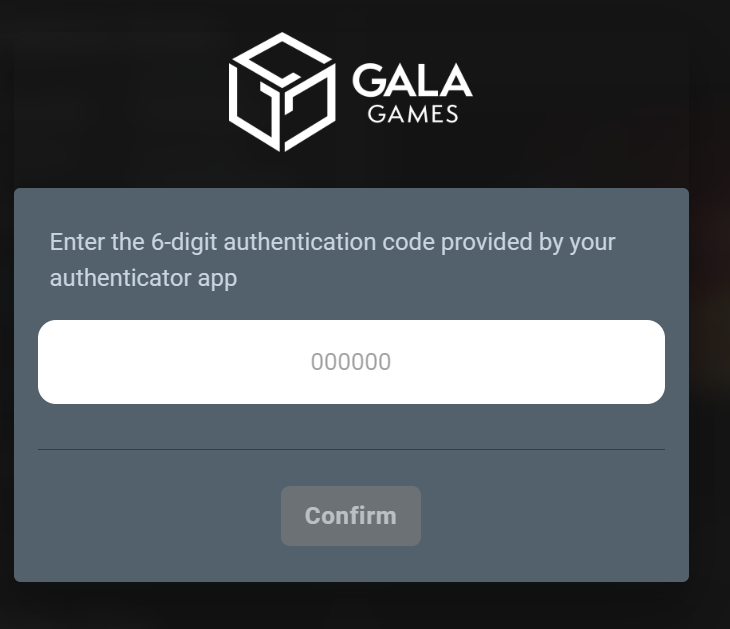730x629 pixels.
Task: Click the 000000 placeholder text
Action: (x=351, y=362)
